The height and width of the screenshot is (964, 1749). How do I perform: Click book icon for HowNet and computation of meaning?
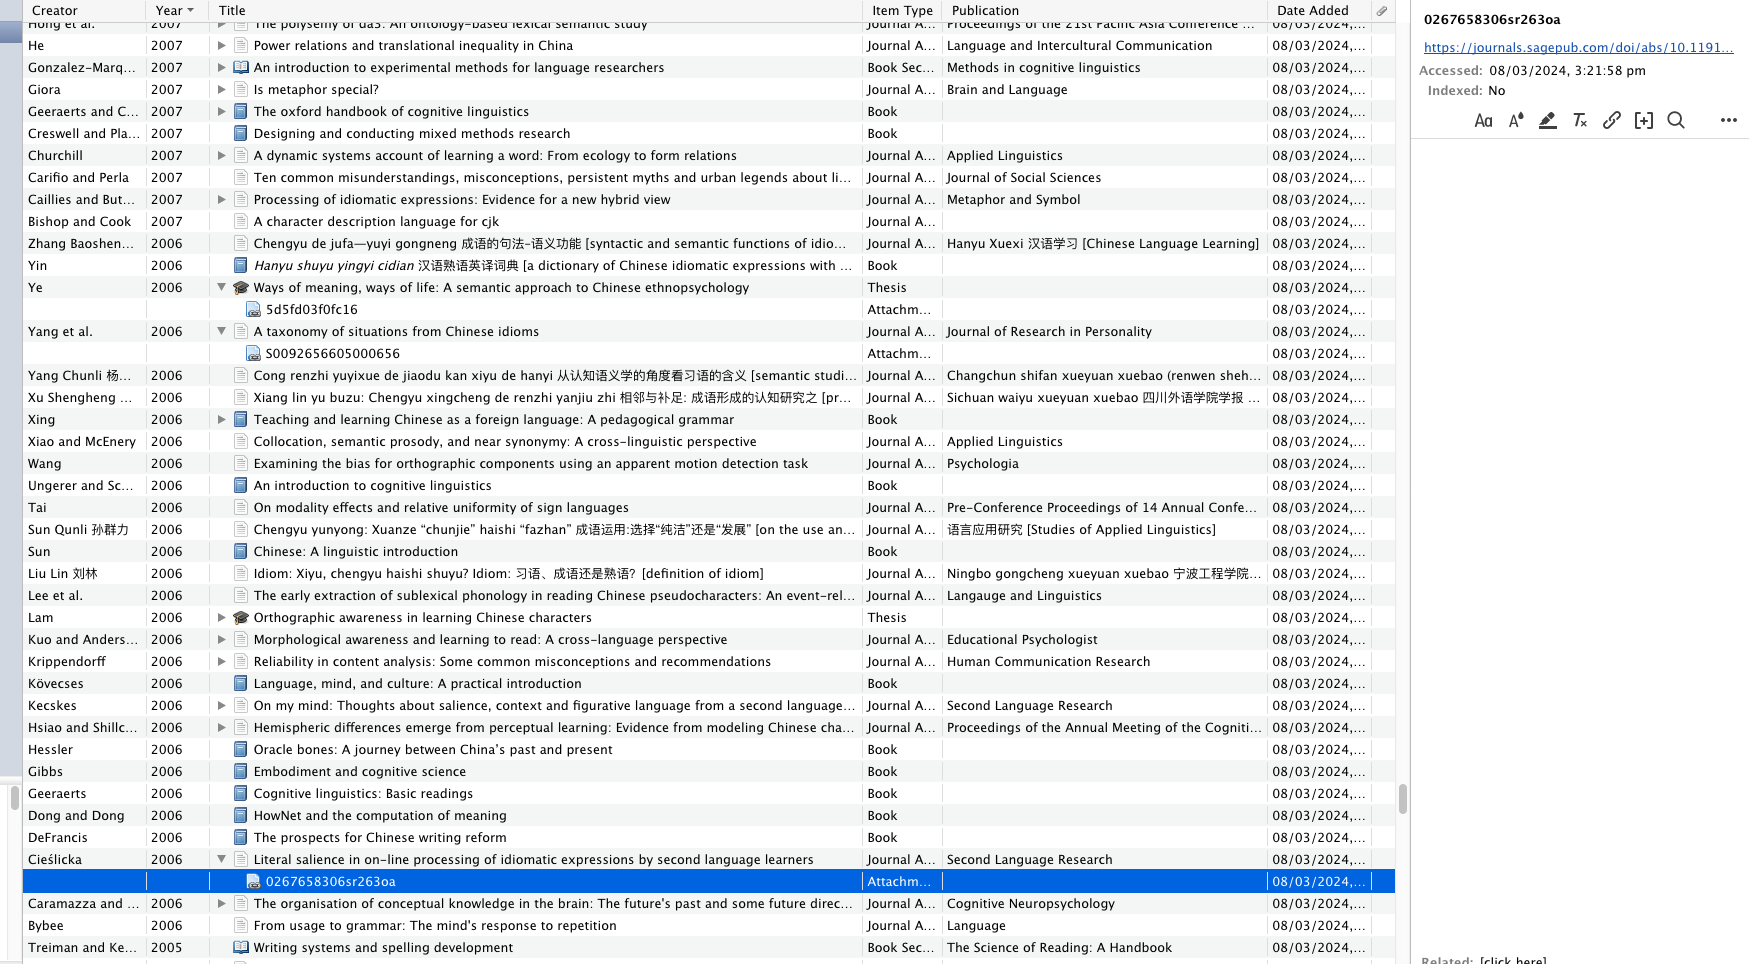[241, 816]
